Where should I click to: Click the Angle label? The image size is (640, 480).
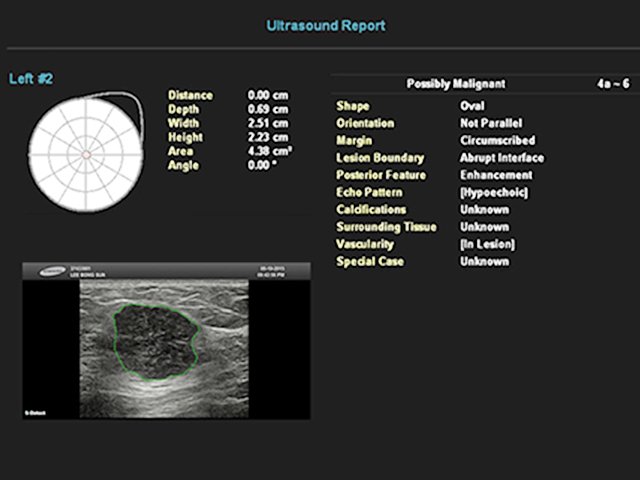coord(183,166)
